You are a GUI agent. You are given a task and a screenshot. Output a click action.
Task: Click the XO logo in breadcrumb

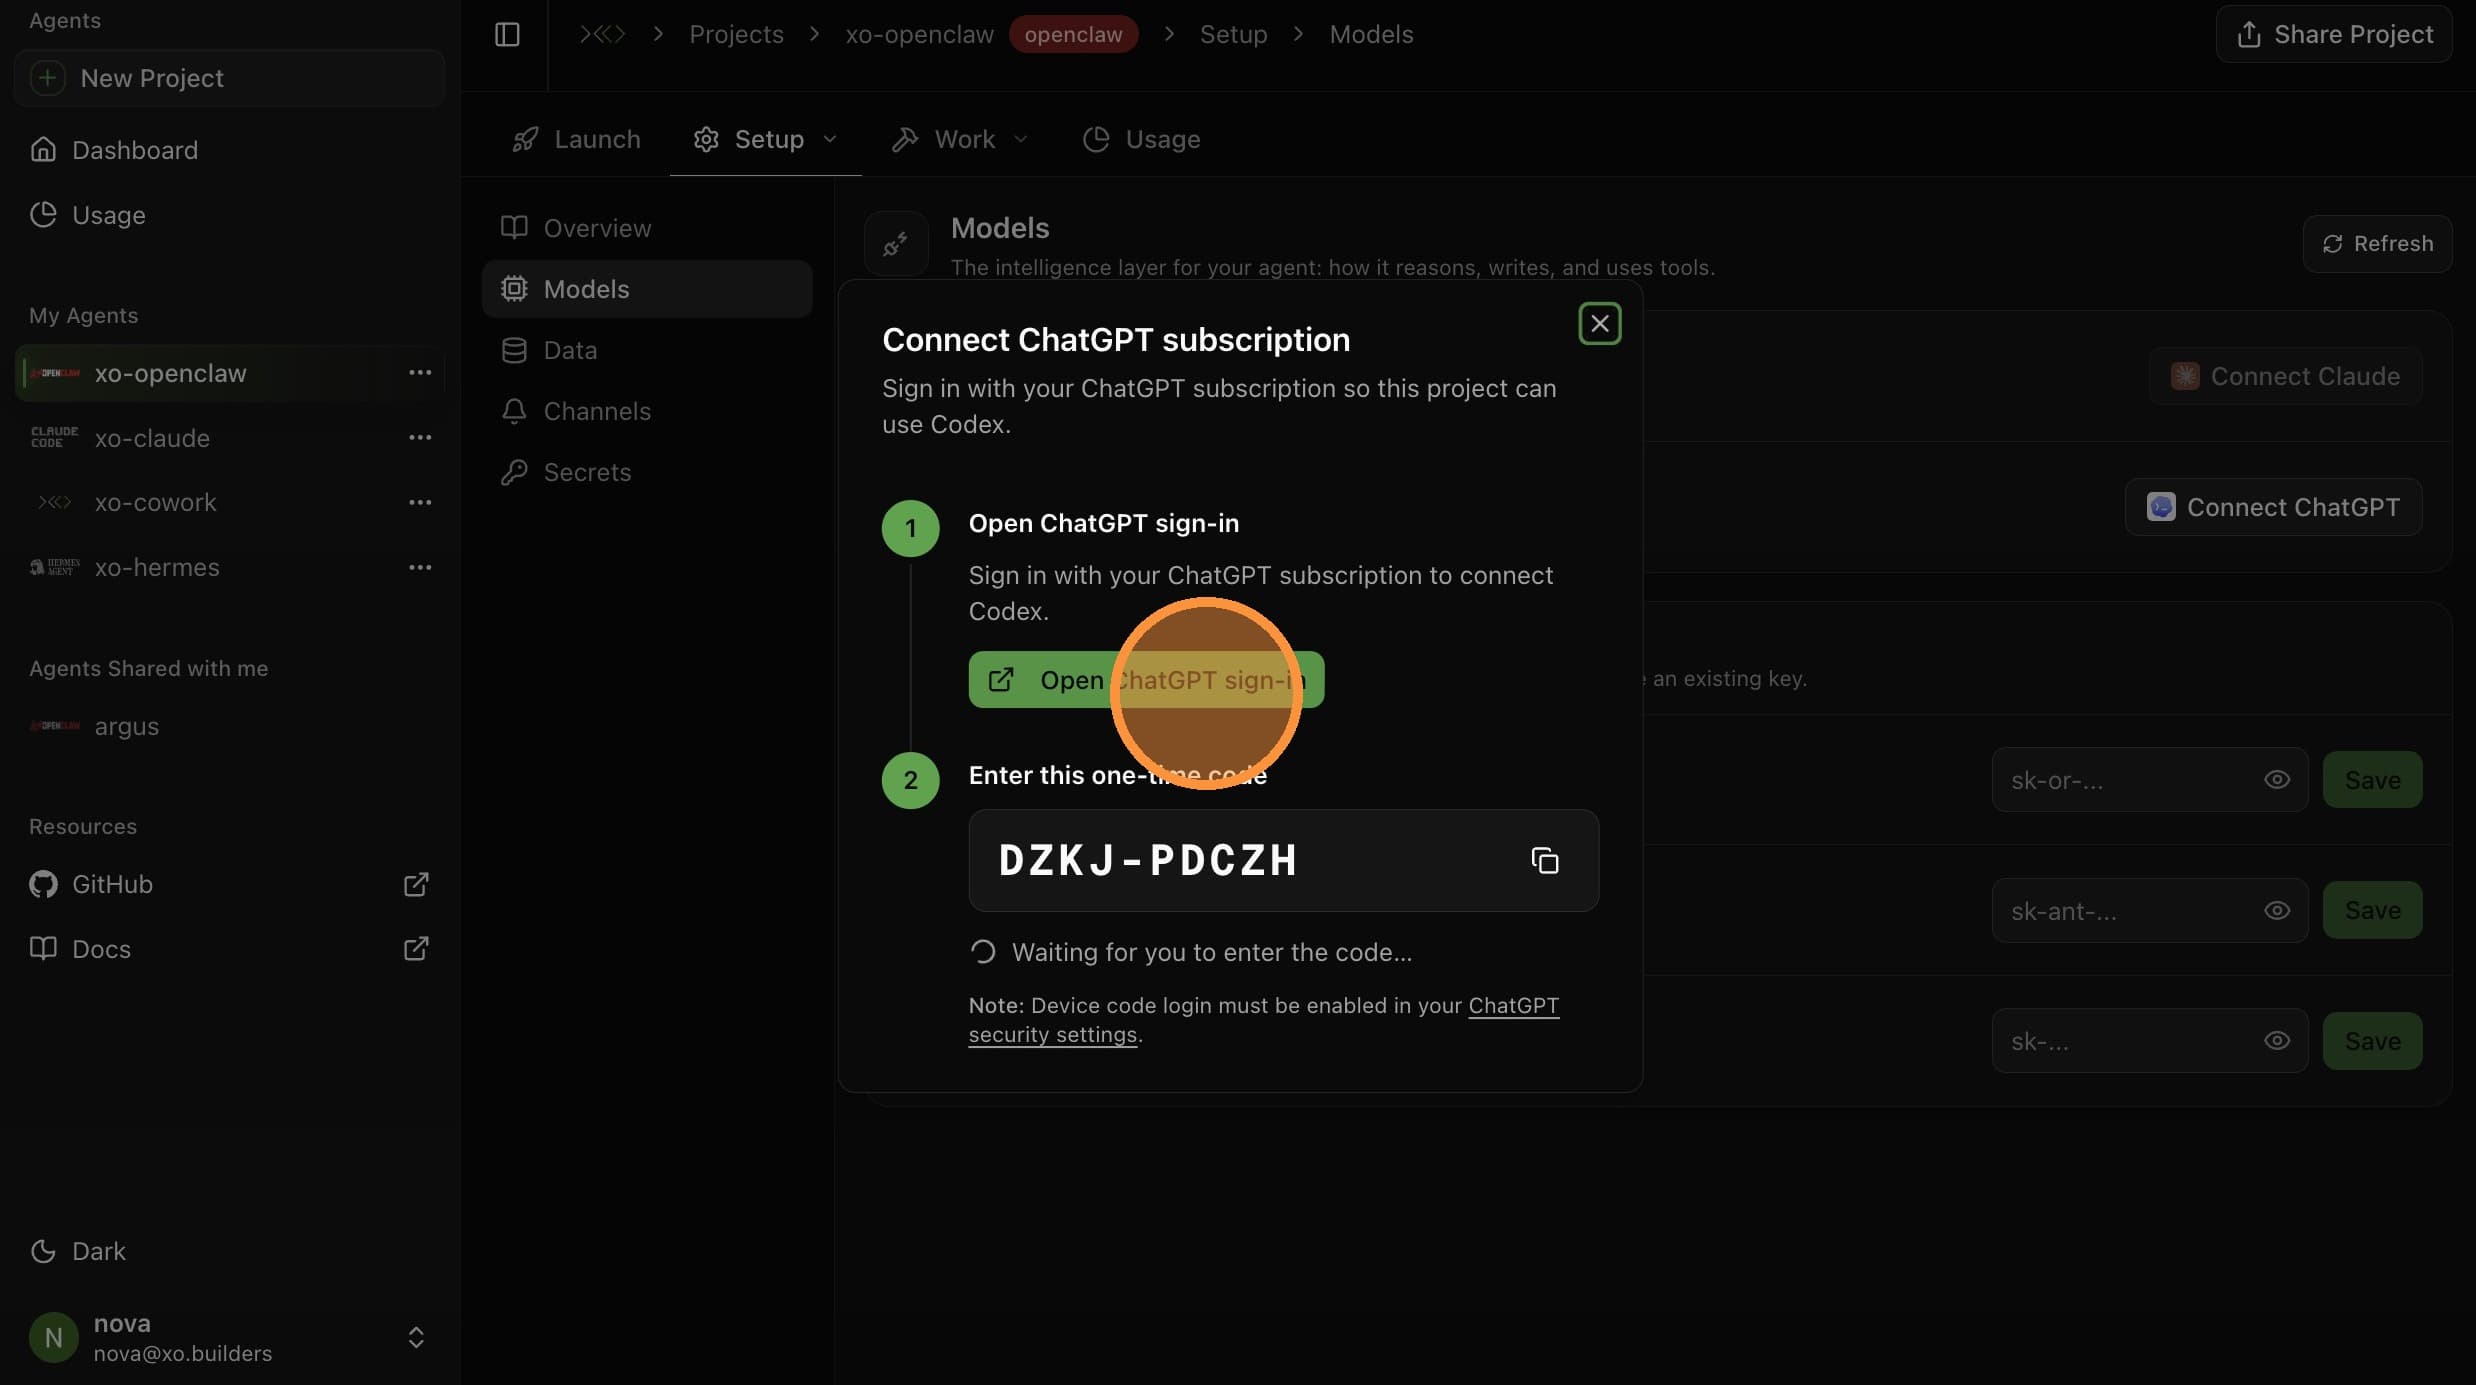point(603,34)
